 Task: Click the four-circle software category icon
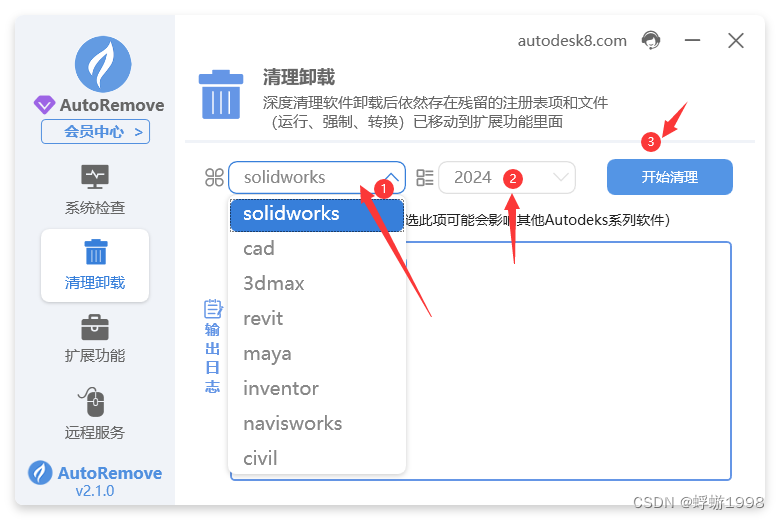coord(214,177)
